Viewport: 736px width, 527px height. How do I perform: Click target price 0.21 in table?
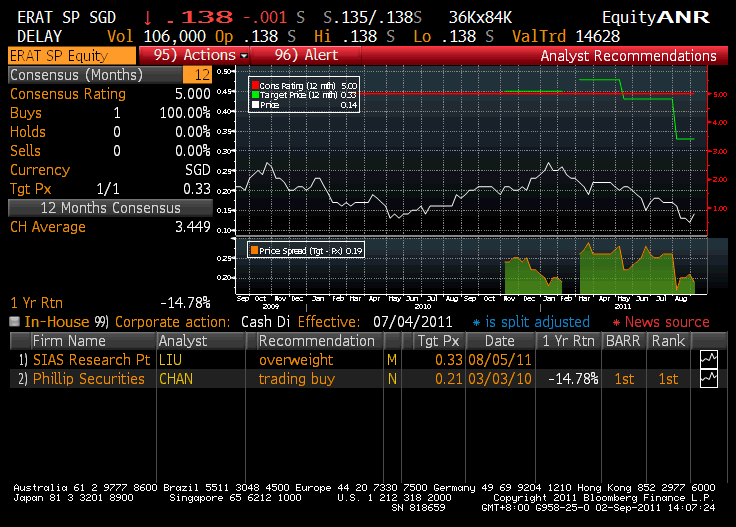[x=449, y=379]
